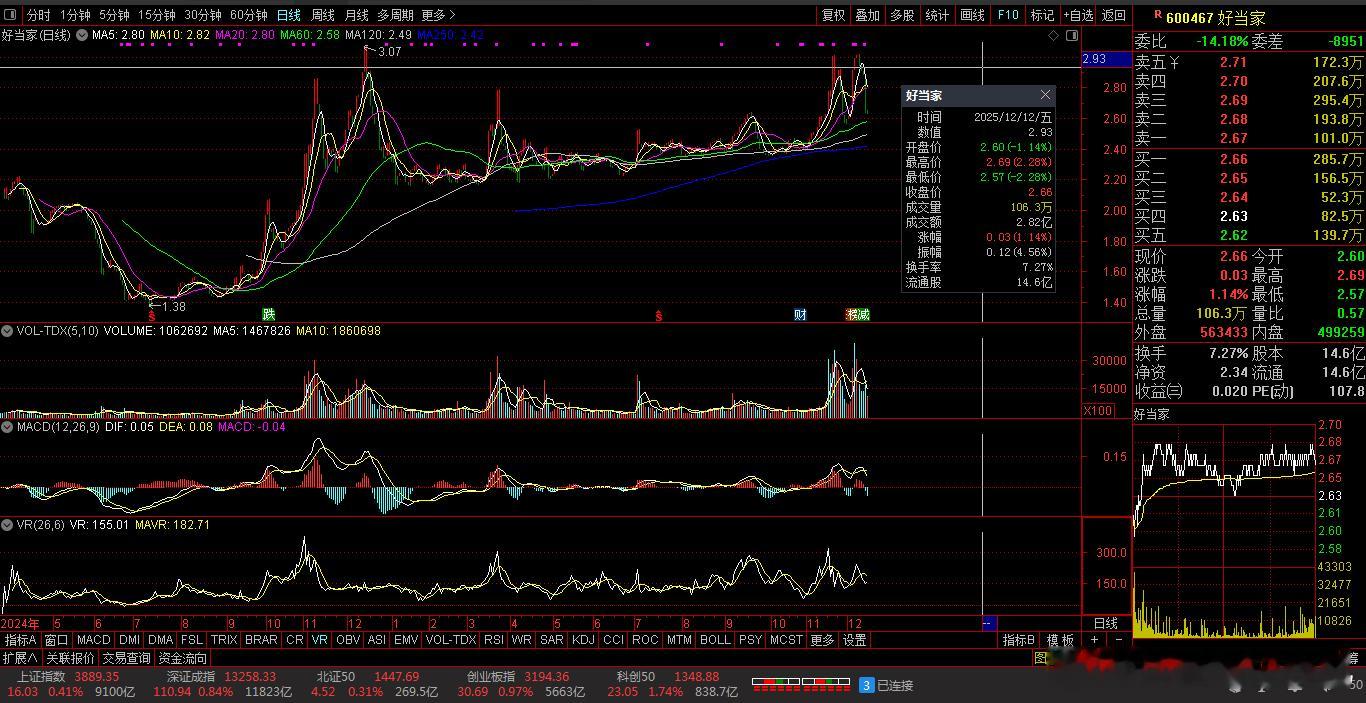1366x703 pixels.
Task: Click the plus zoom icon beside 模板
Action: (1095, 640)
